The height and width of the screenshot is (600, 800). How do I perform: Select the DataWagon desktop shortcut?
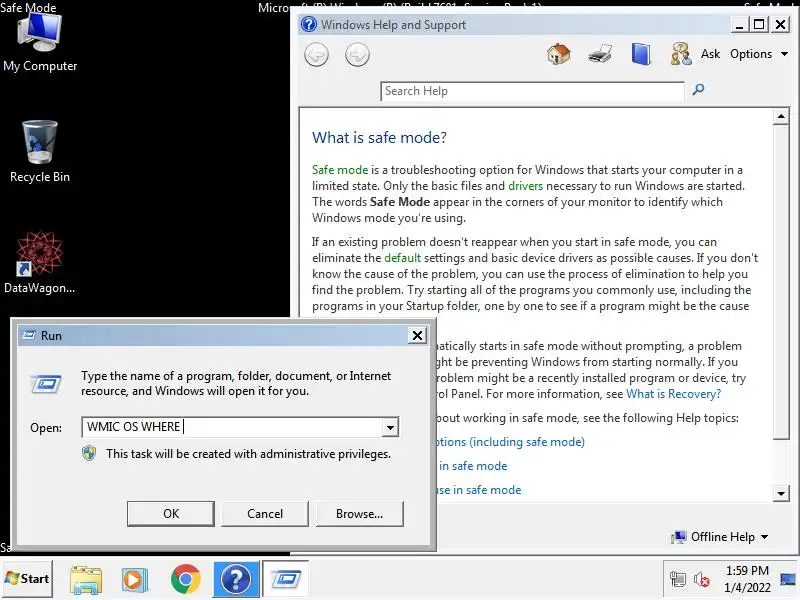click(40, 262)
